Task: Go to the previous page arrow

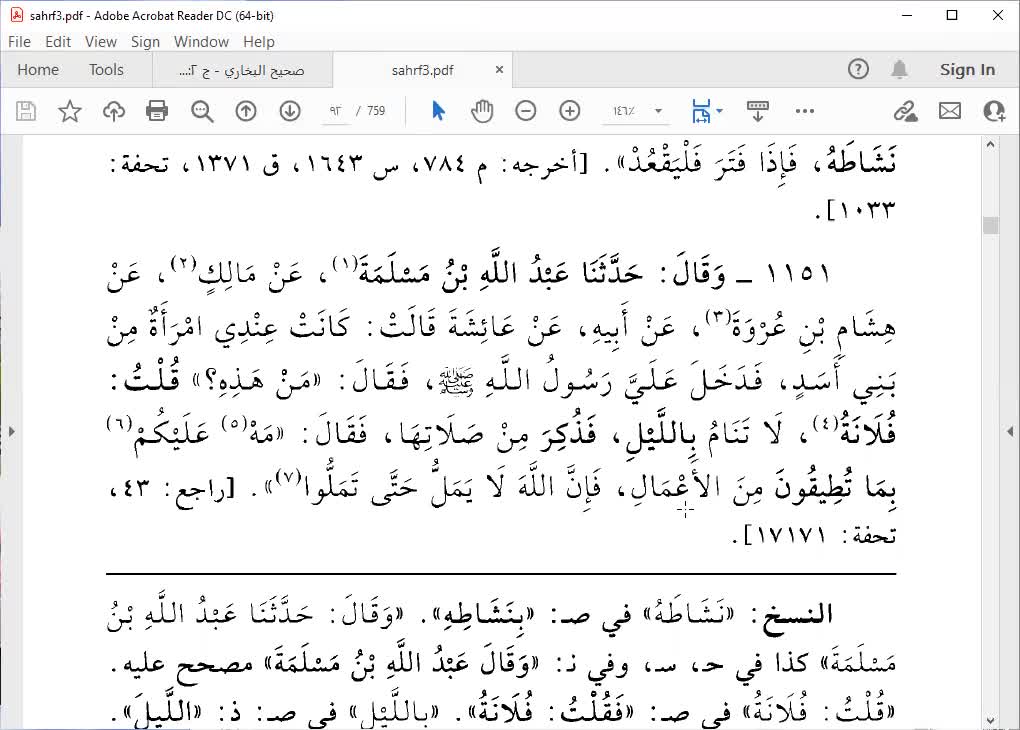Action: pos(246,111)
